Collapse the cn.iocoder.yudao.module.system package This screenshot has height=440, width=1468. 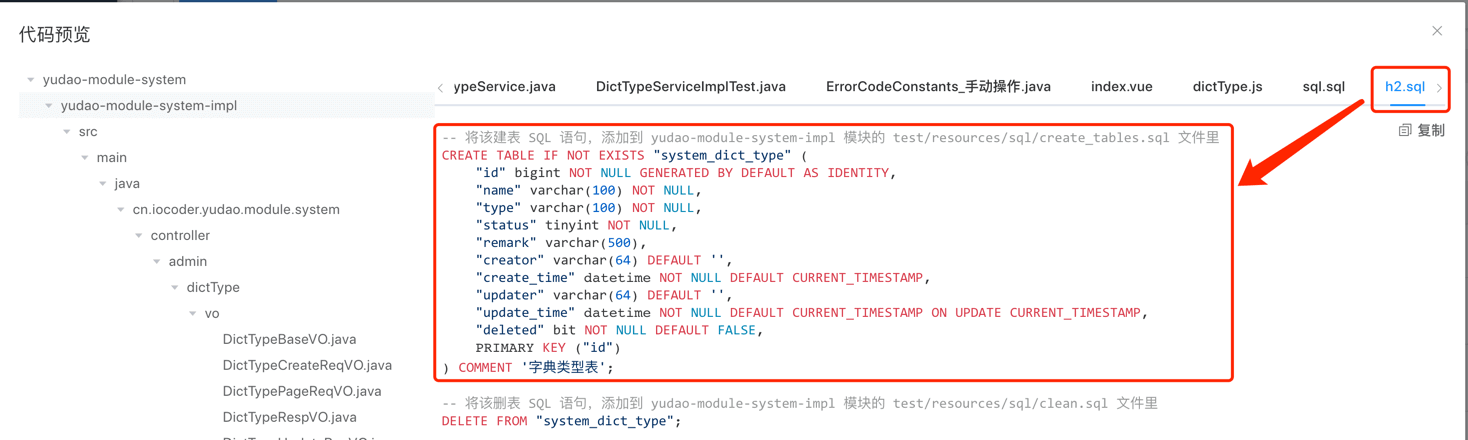tap(121, 210)
